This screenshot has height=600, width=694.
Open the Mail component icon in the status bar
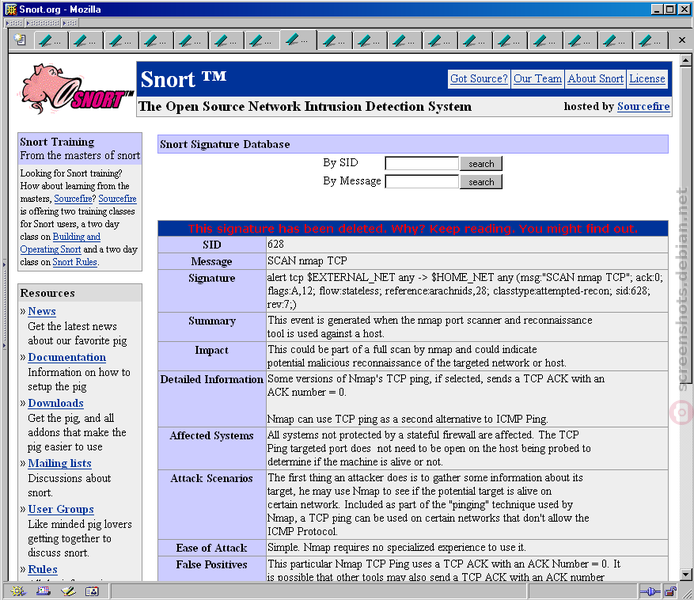point(43,591)
